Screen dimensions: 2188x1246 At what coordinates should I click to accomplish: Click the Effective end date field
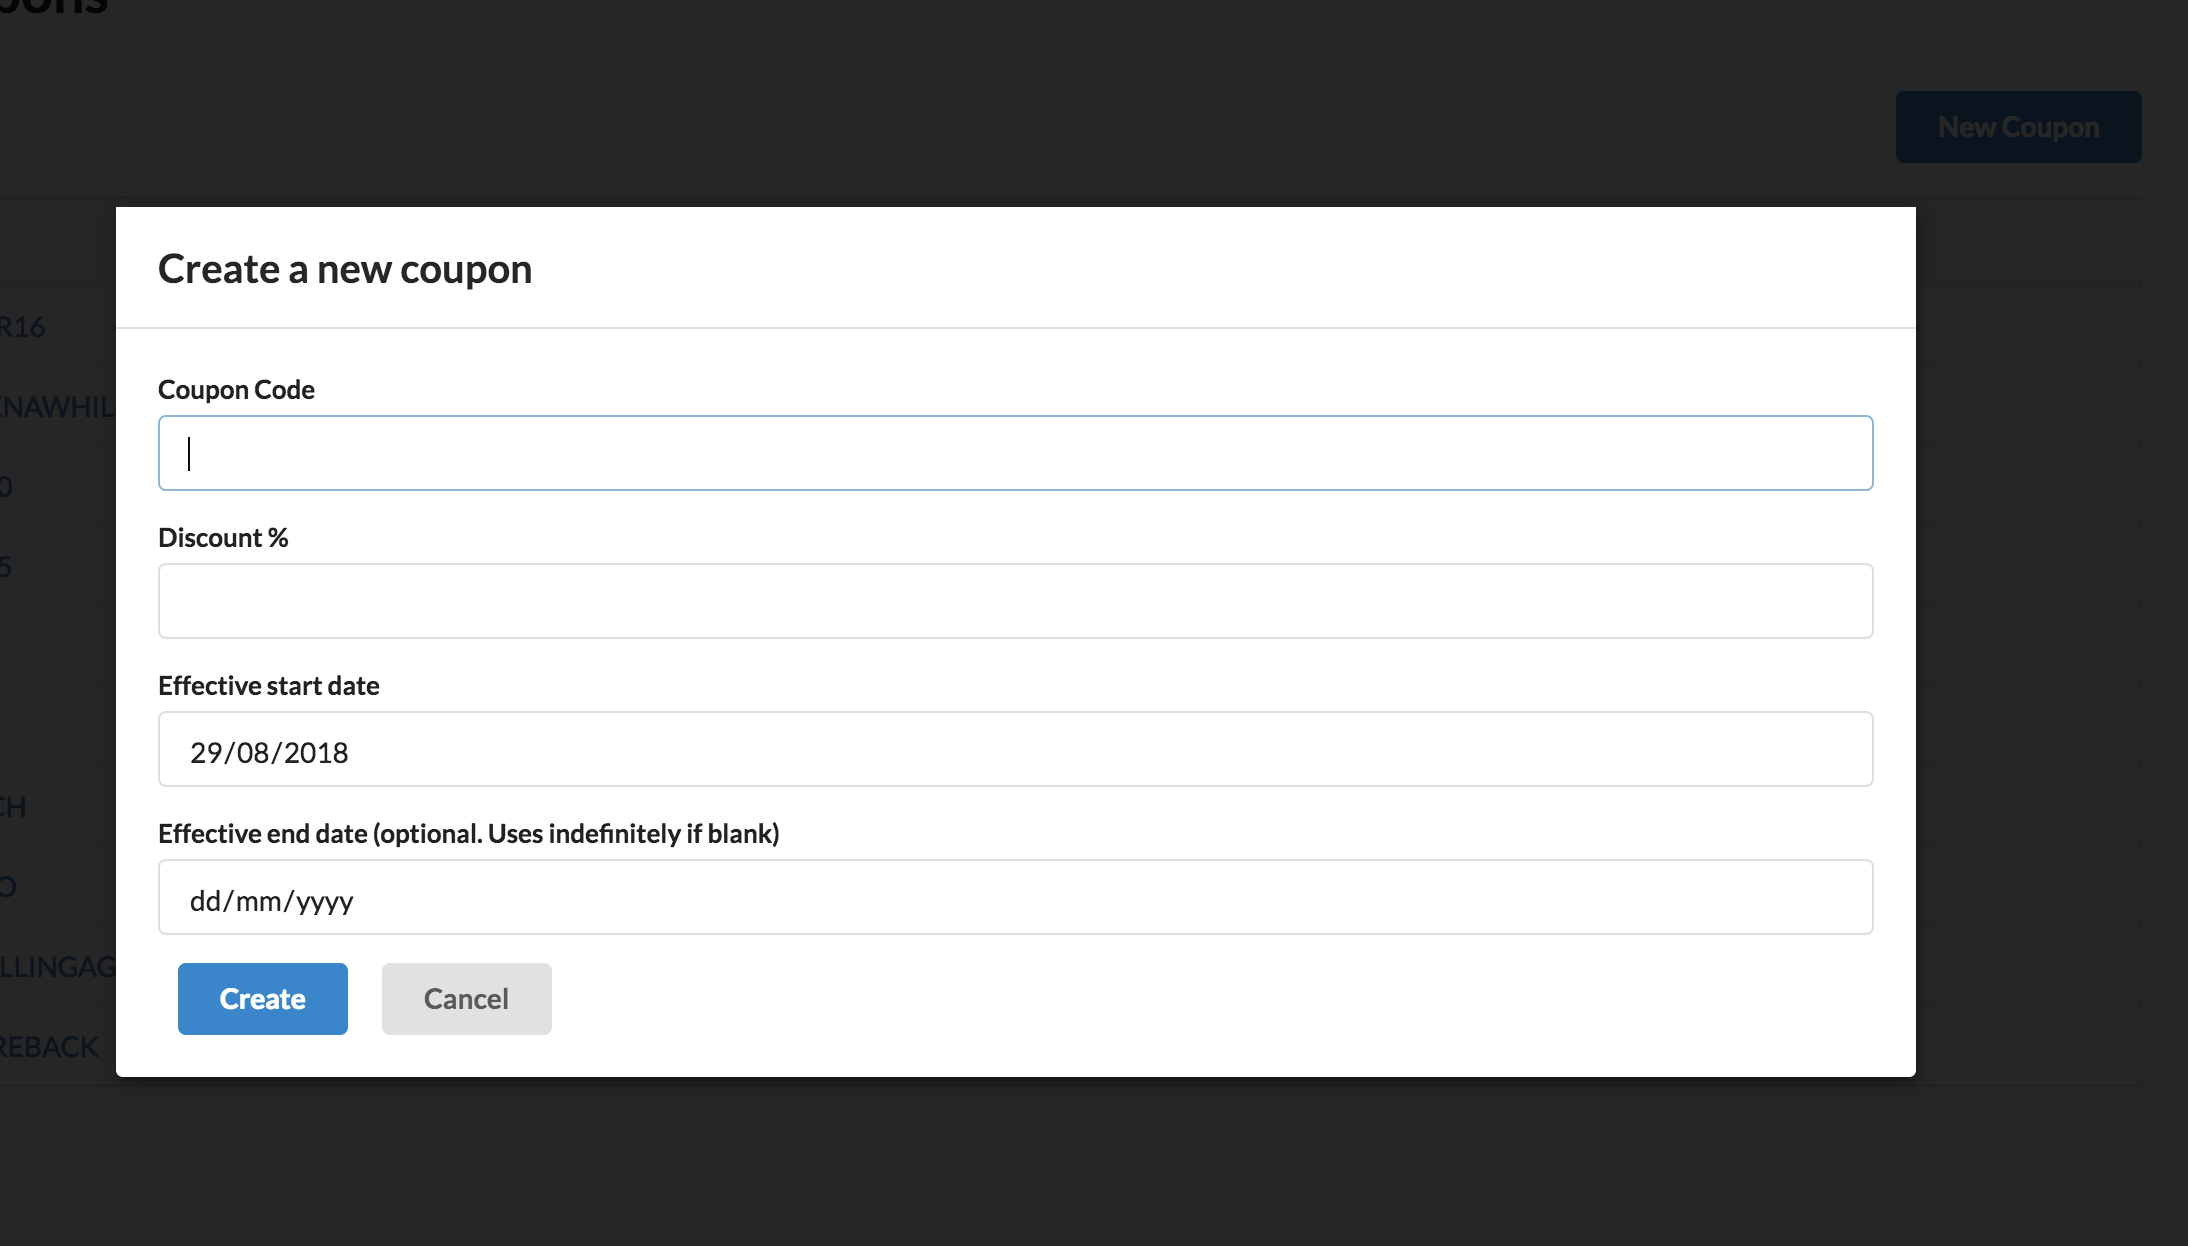pyautogui.click(x=1015, y=897)
